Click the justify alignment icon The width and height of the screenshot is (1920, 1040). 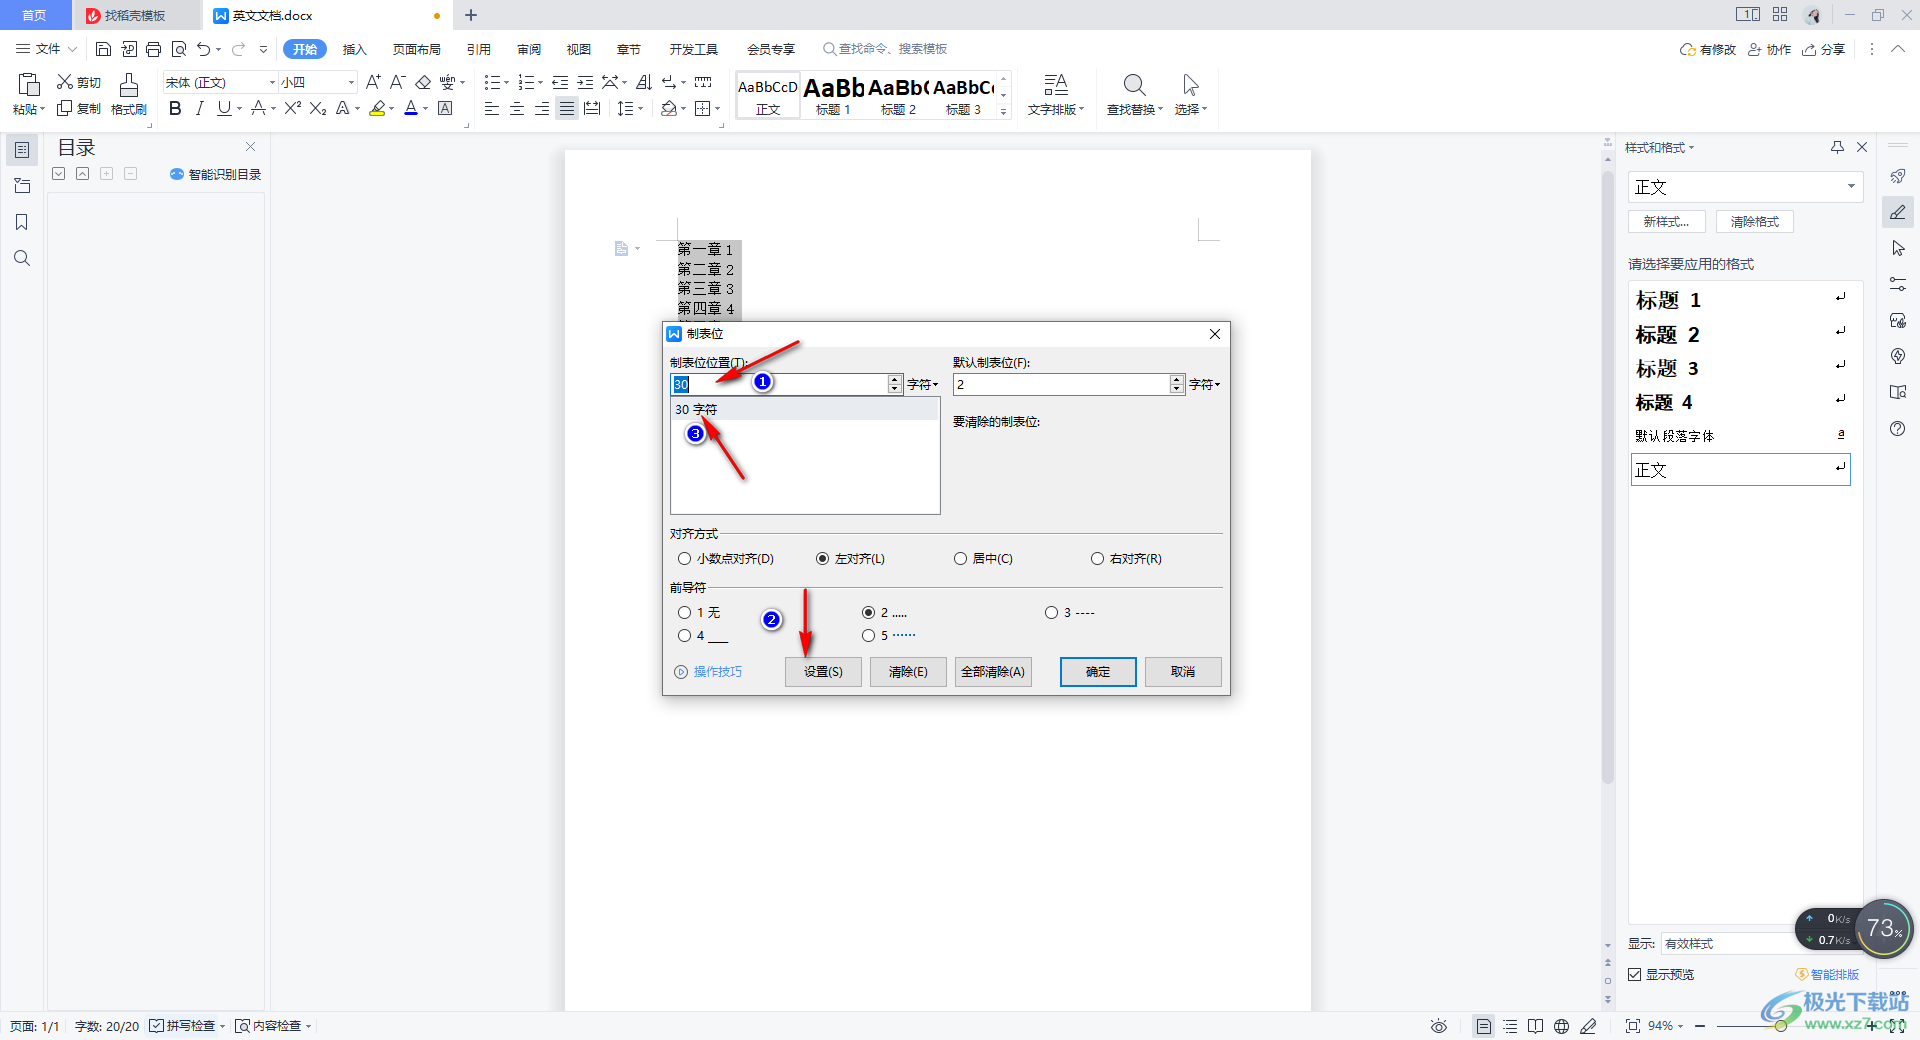point(567,108)
